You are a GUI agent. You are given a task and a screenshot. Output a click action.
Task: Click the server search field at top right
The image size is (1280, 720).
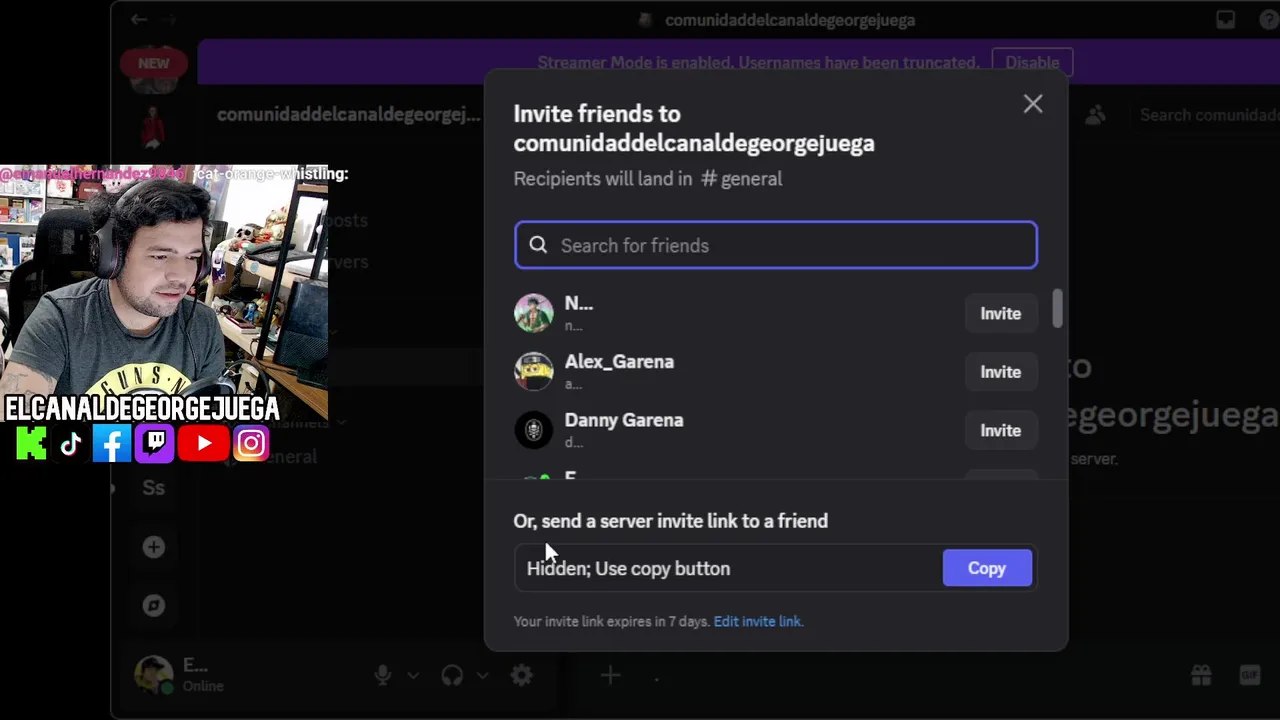(x=1208, y=115)
